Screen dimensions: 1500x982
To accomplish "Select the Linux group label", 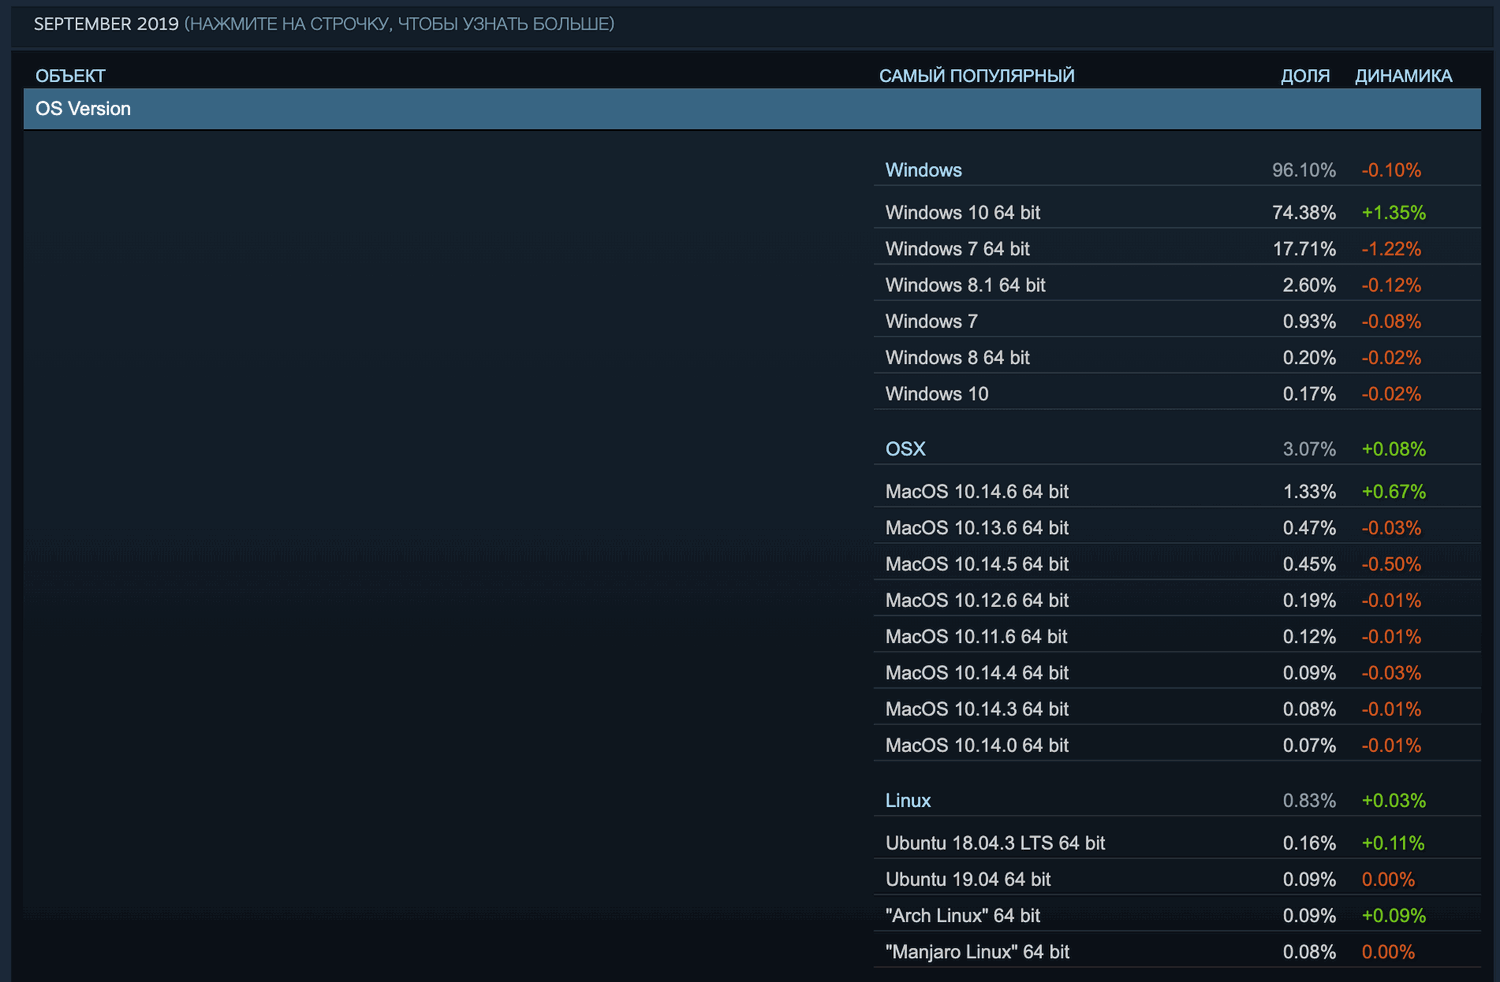I will (908, 800).
